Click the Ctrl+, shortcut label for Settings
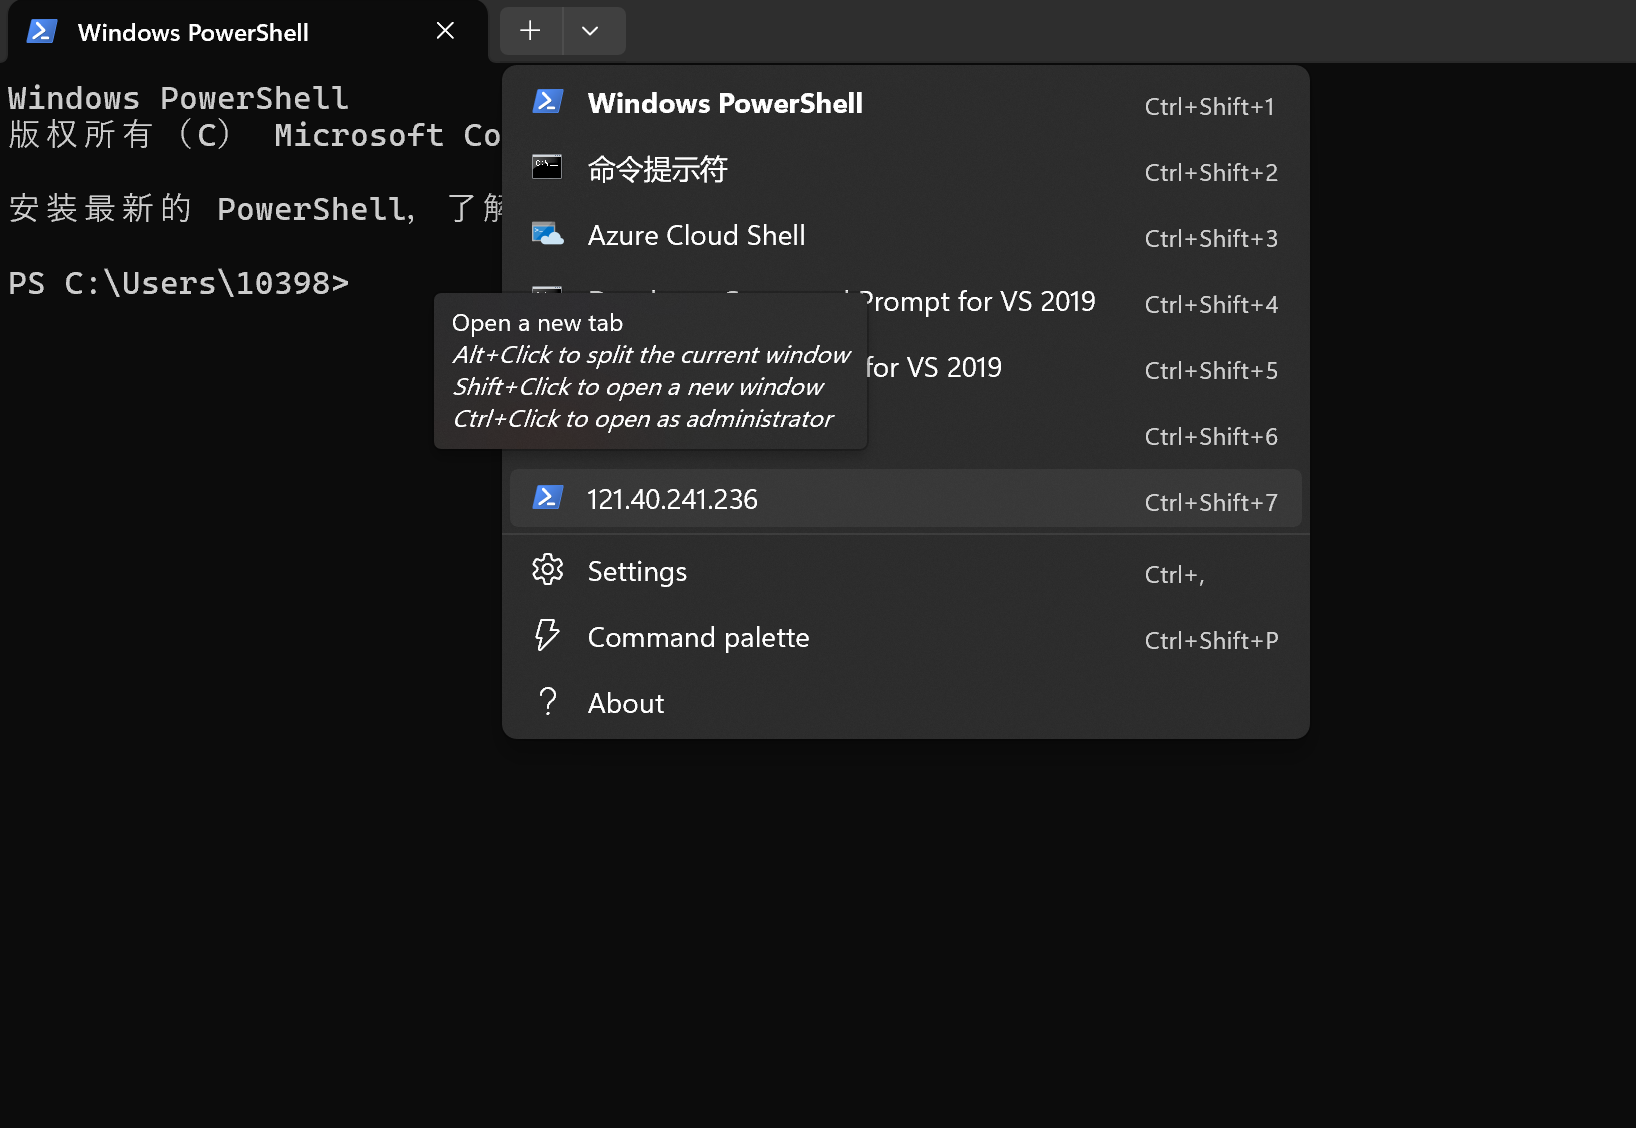The width and height of the screenshot is (1636, 1128). [x=1174, y=574]
